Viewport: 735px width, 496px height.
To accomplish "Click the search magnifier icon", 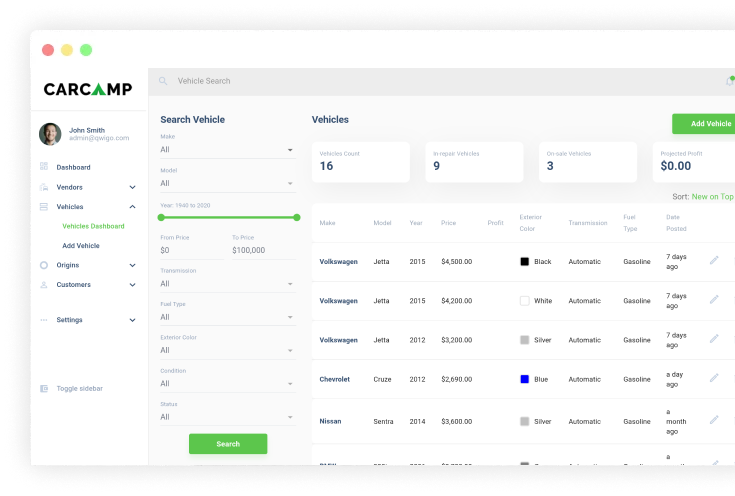I will [x=163, y=81].
